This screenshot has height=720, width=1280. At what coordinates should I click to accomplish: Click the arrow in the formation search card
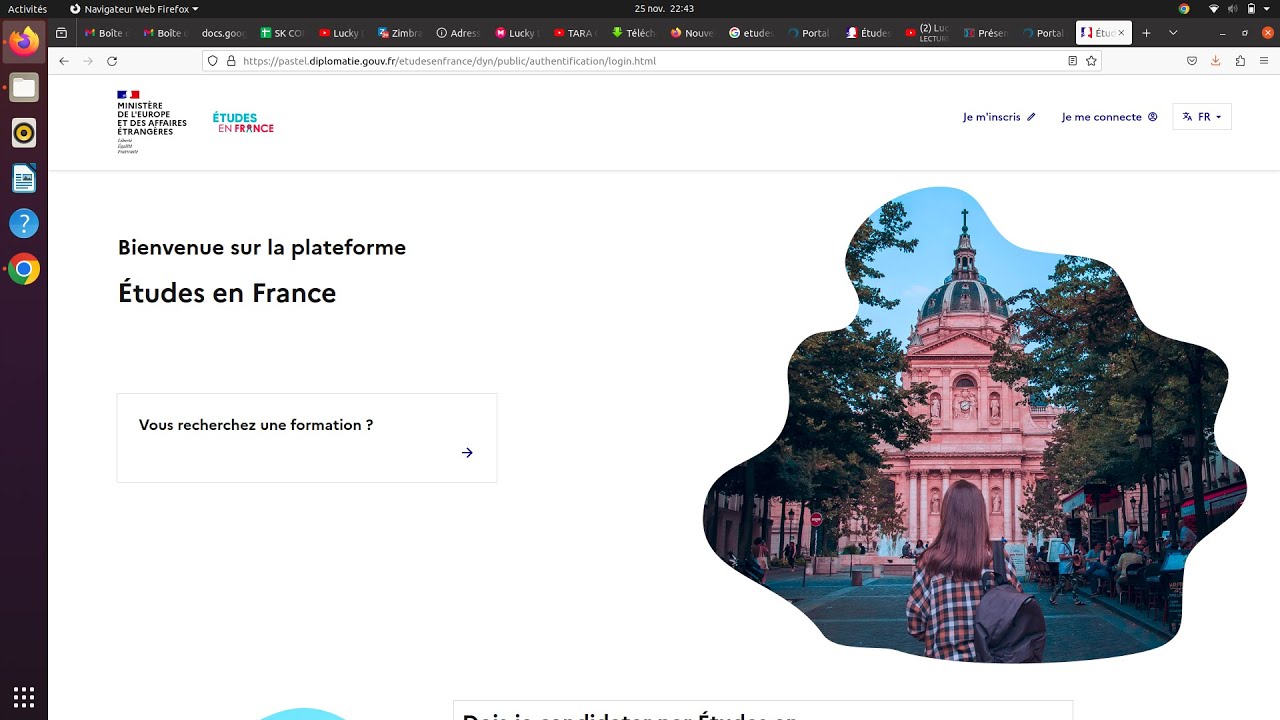(x=467, y=453)
